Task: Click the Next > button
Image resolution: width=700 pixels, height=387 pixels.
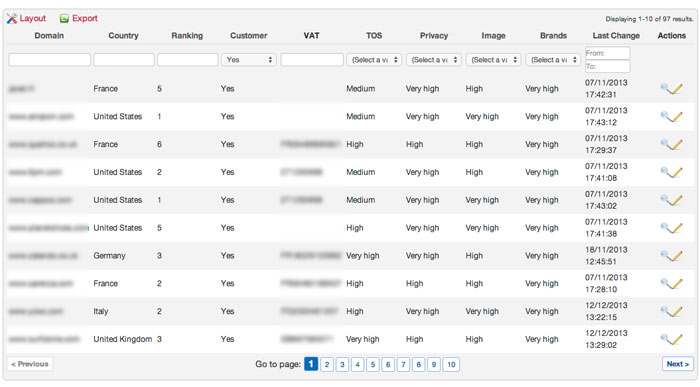Action: (678, 364)
